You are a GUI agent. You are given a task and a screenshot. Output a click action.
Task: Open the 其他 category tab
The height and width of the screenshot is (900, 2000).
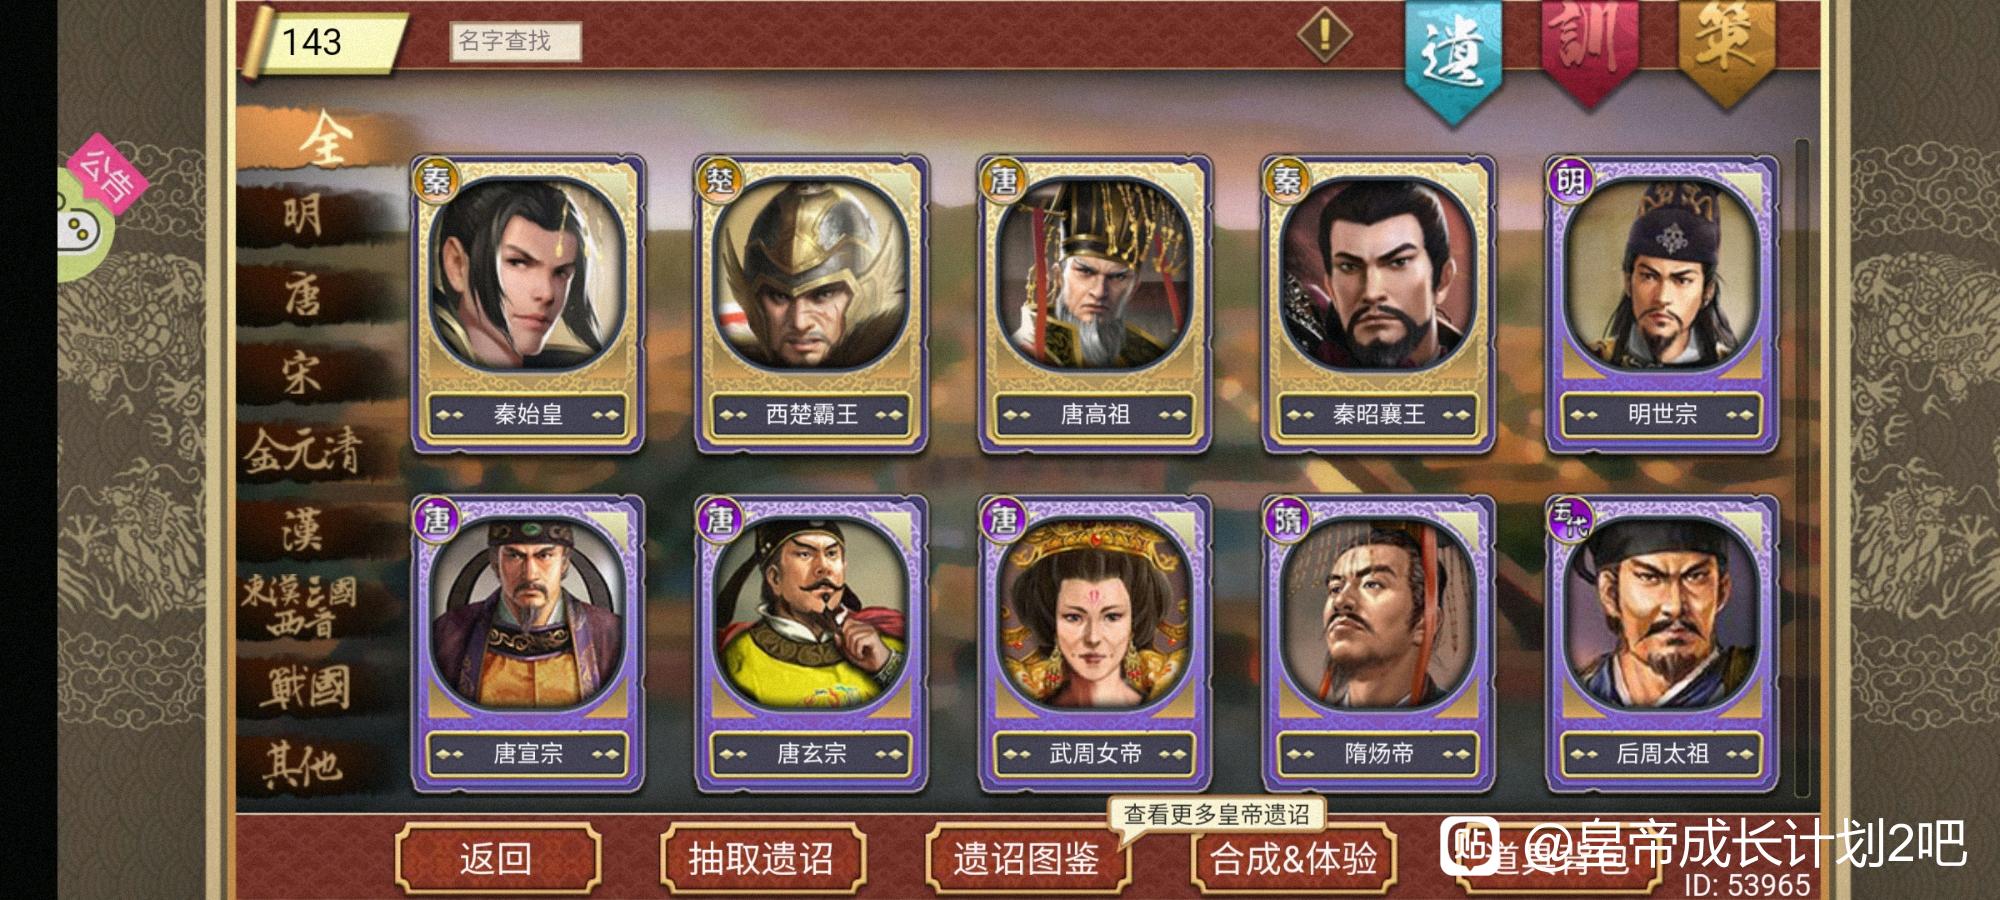[x=303, y=766]
